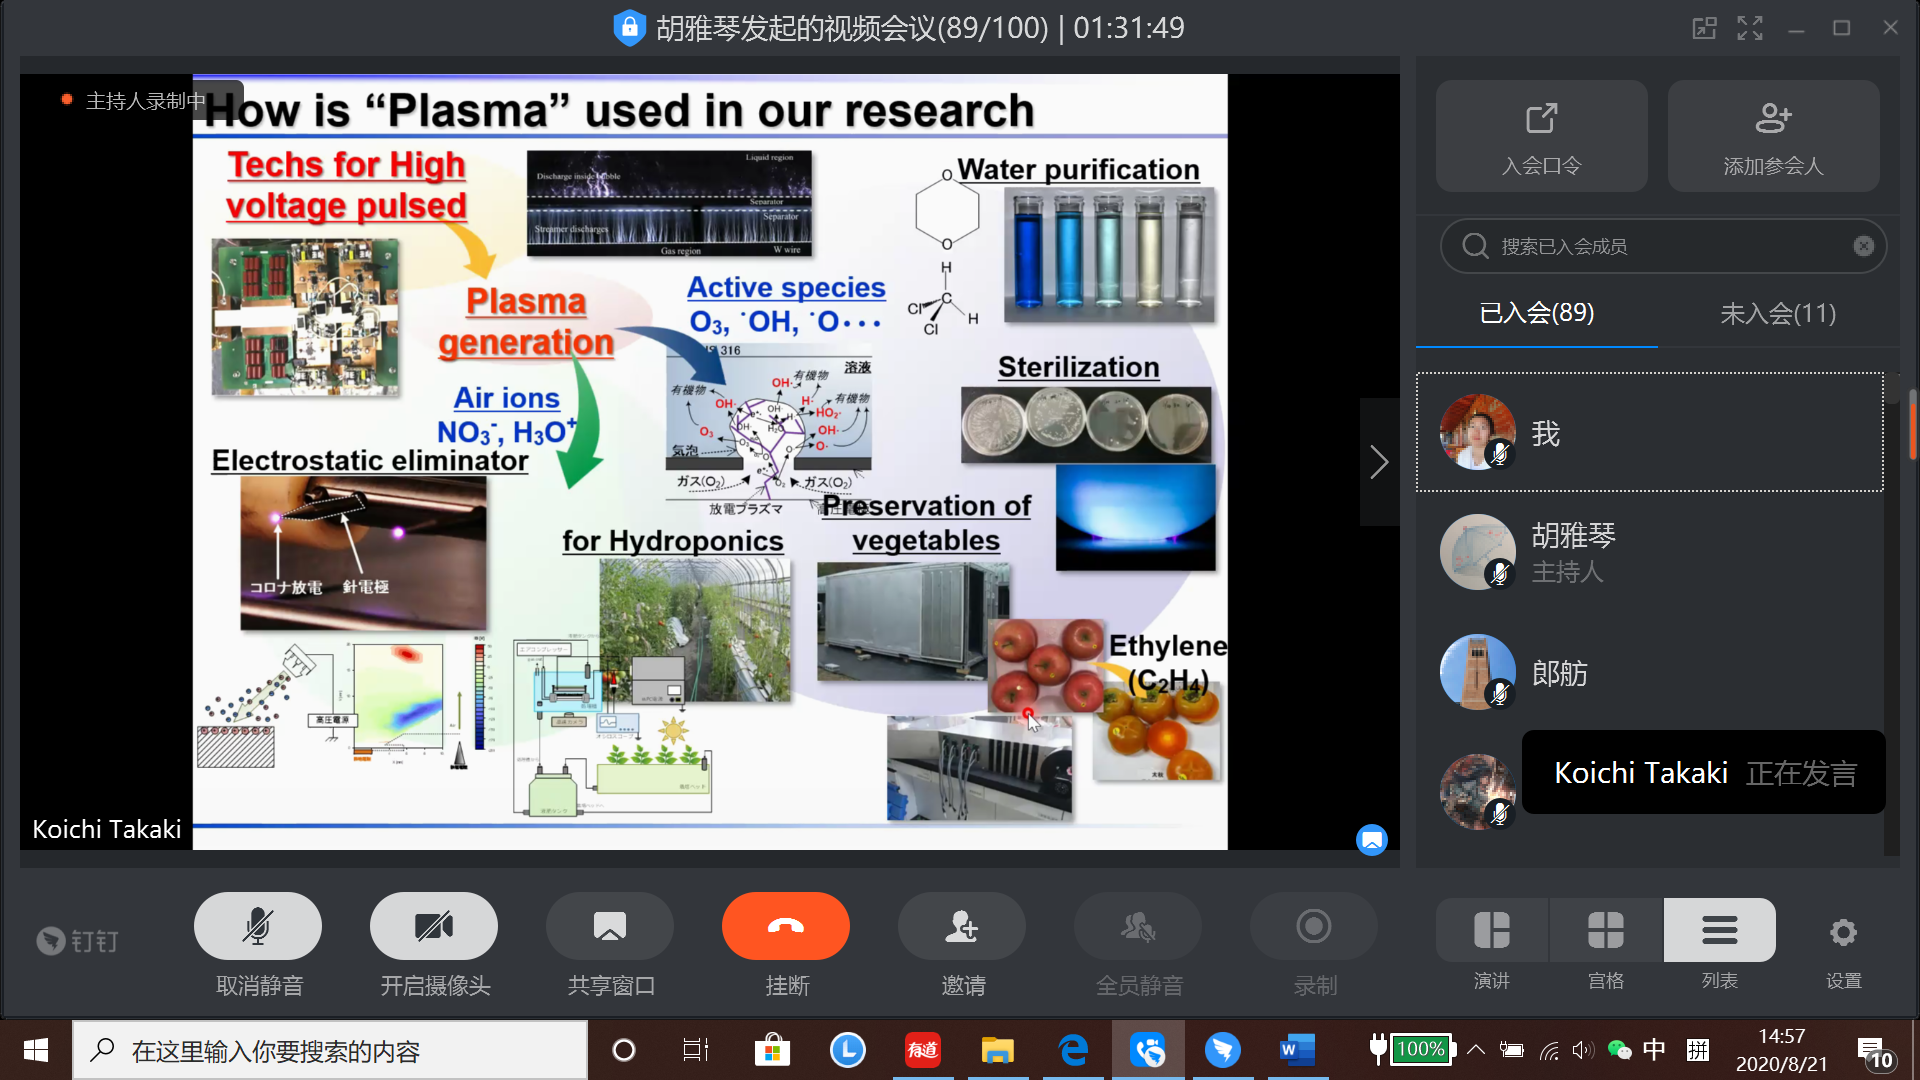Open the 共享窗口 share window icon
This screenshot has width=1920, height=1080.
coord(610,927)
